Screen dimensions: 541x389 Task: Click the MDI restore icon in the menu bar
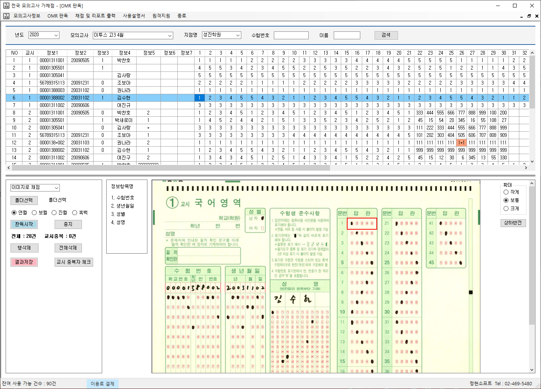[529, 16]
